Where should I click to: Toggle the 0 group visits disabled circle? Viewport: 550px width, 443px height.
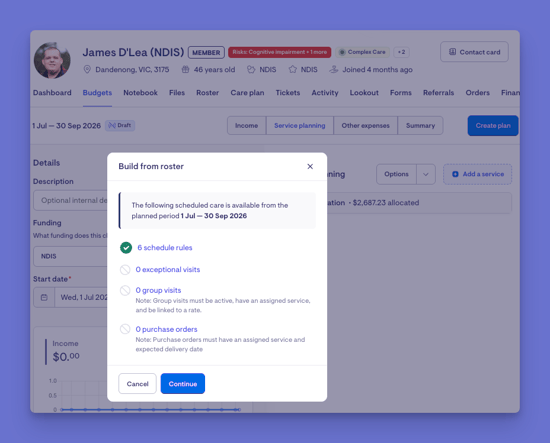pyautogui.click(x=125, y=290)
